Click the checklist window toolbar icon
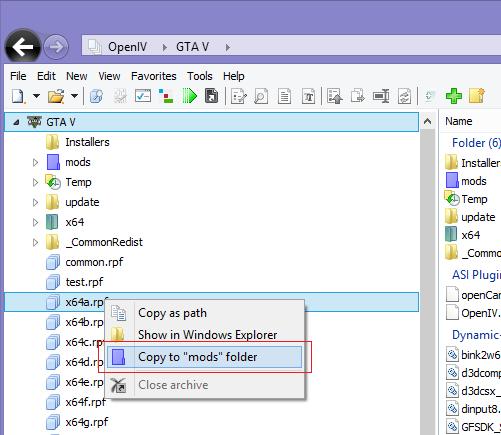501x435 pixels. (143, 96)
